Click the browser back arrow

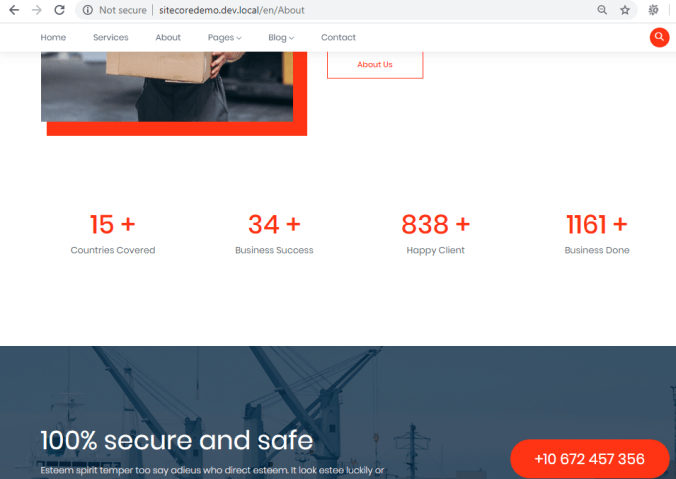[x=14, y=10]
